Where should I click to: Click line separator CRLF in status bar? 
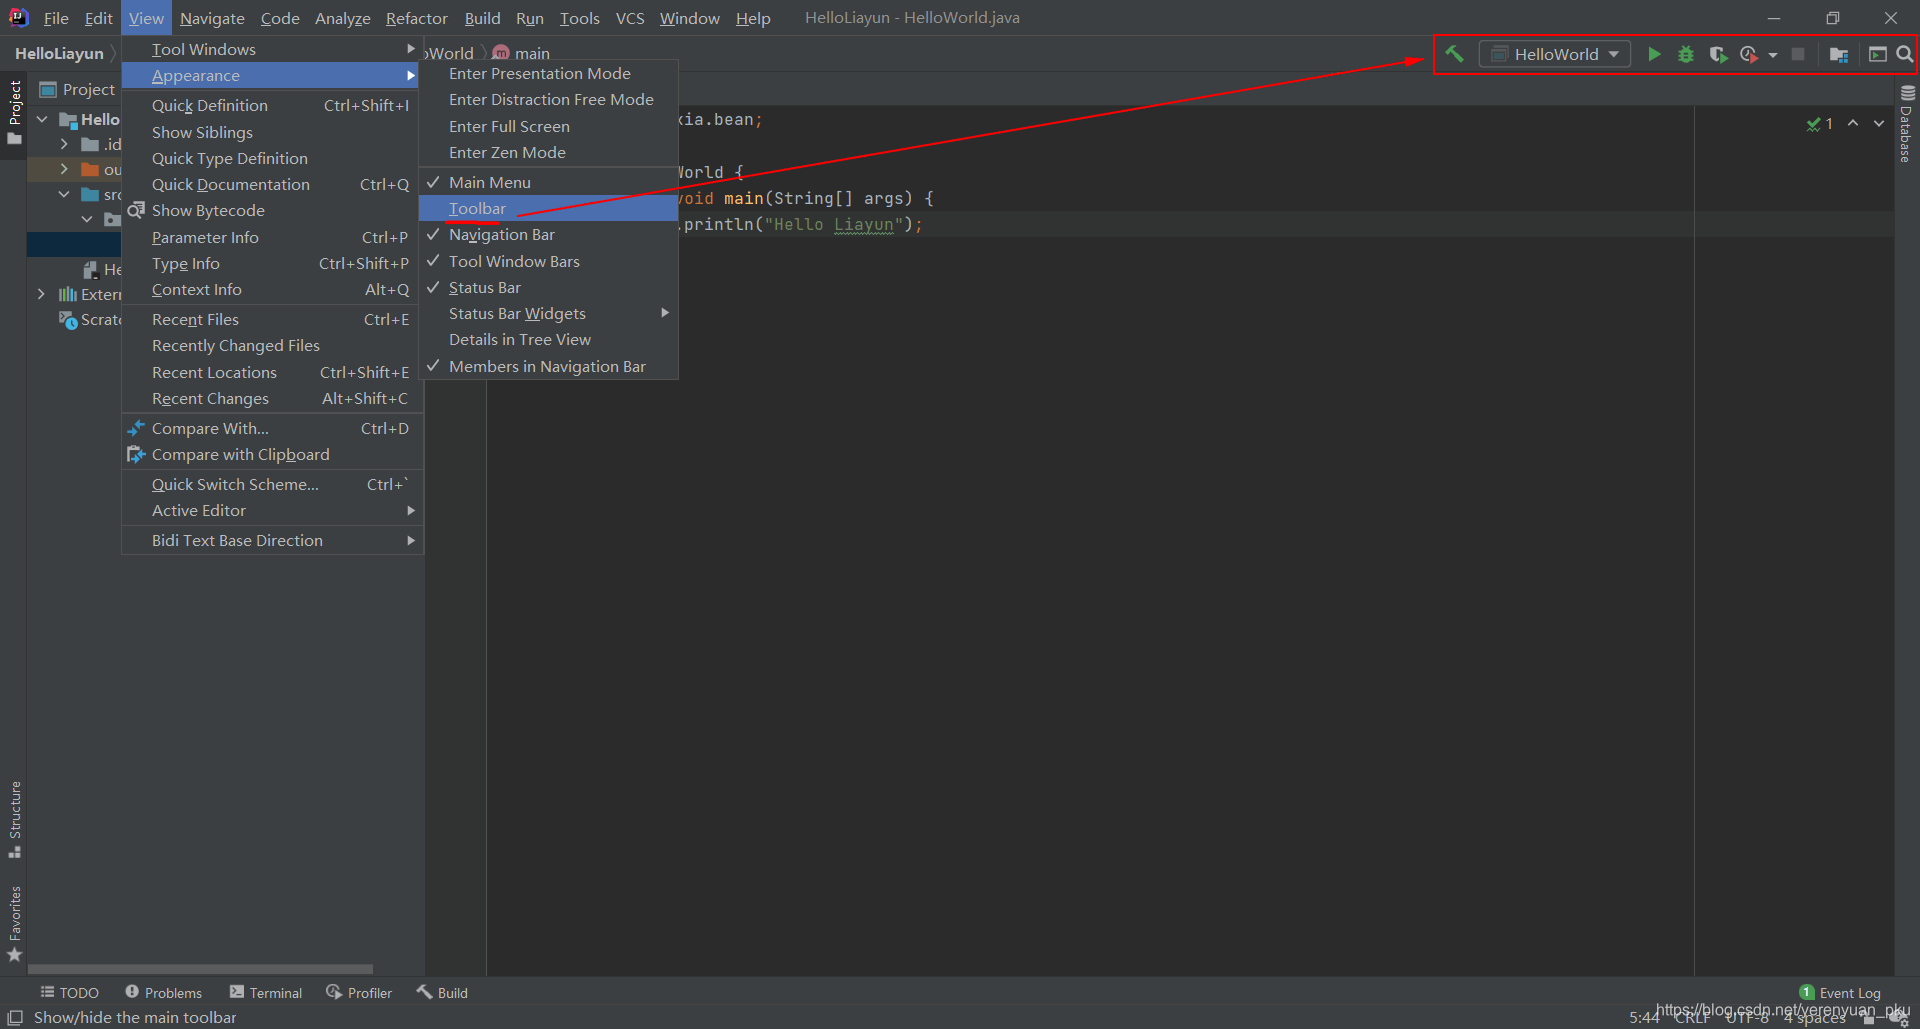tap(1692, 1017)
